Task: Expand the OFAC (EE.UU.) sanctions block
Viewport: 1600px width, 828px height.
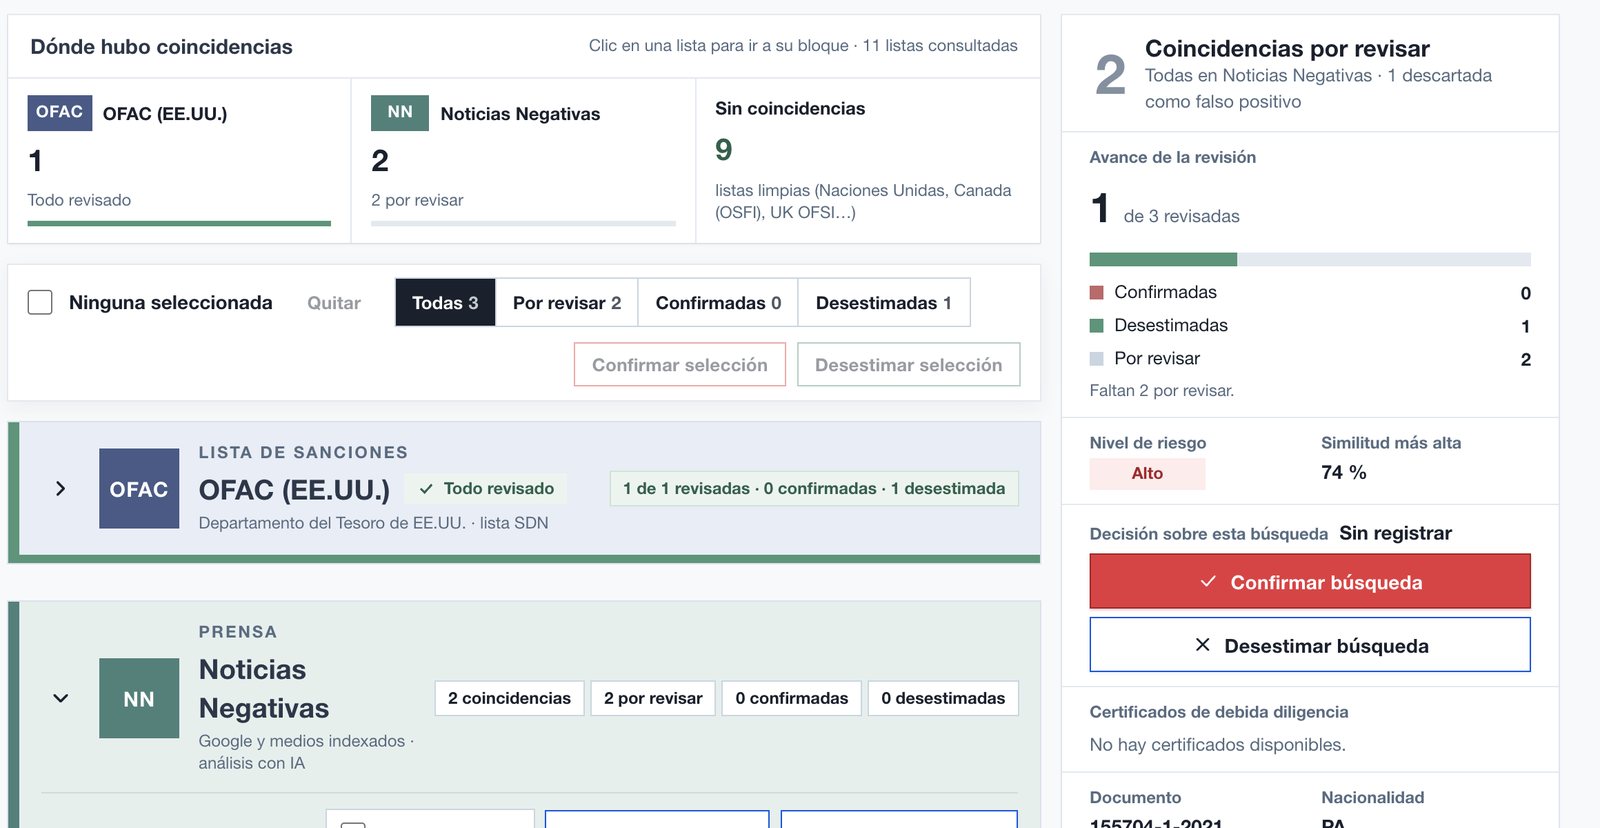Action: pyautogui.click(x=61, y=488)
